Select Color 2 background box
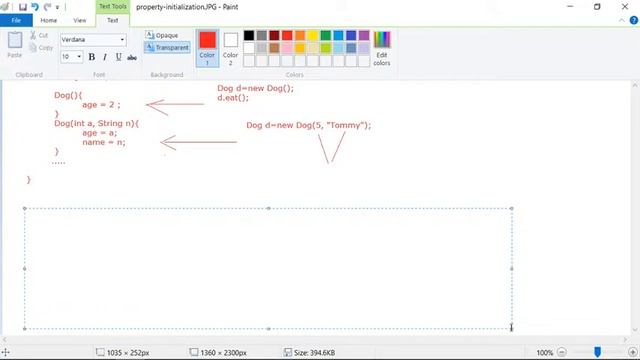Viewport: 640px width, 360px height. tap(230, 48)
